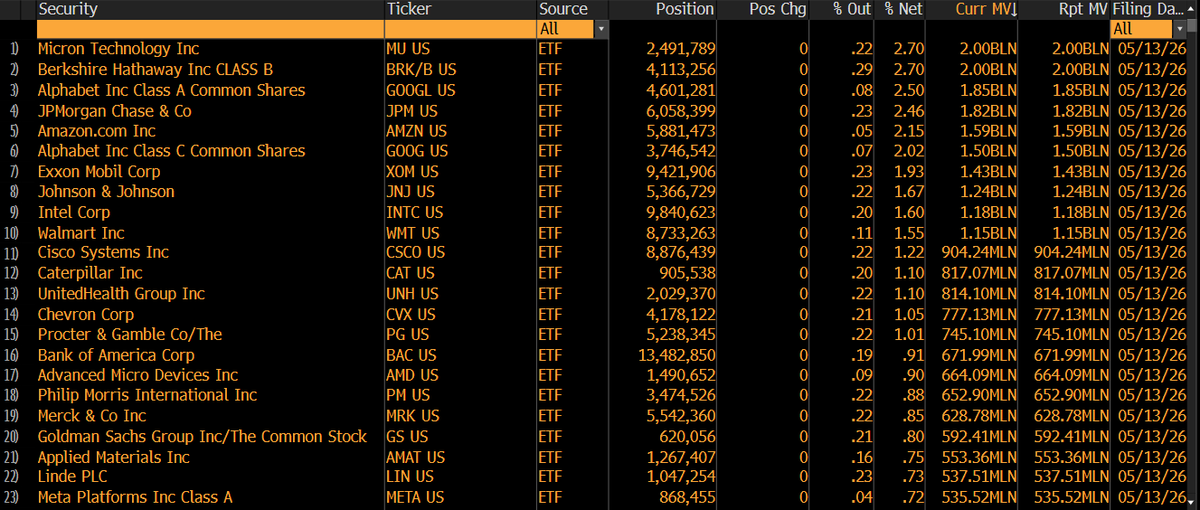Select the Merck & Co Inc security

(92, 416)
